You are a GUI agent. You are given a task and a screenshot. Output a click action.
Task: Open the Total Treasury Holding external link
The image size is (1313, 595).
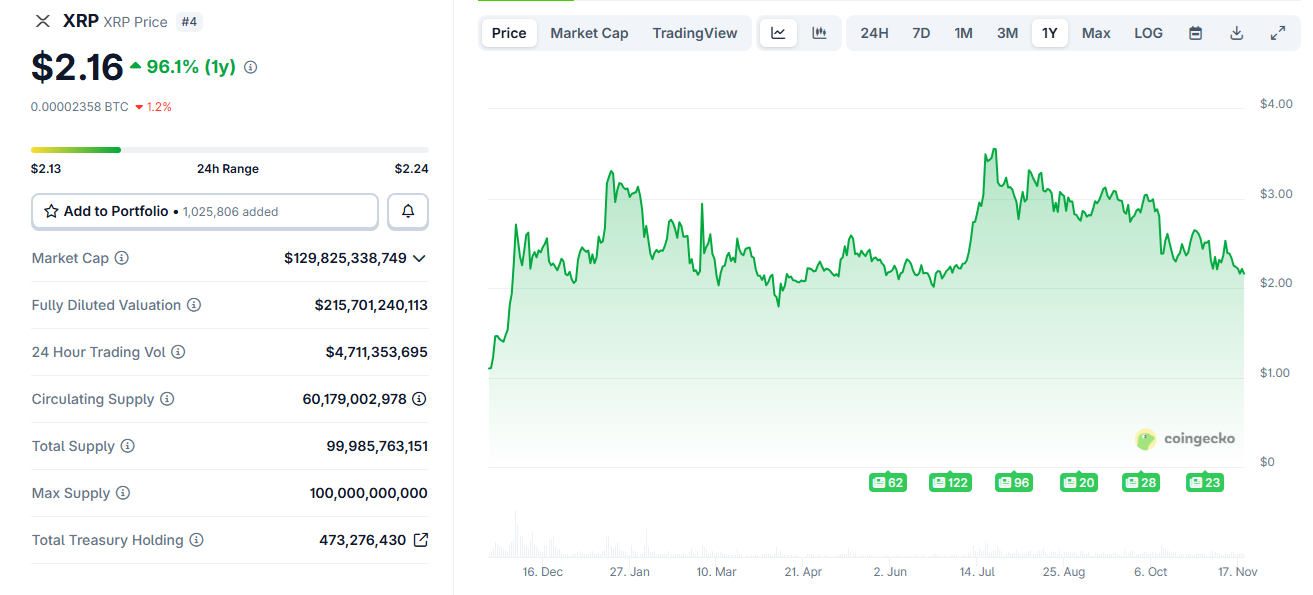pyautogui.click(x=419, y=540)
